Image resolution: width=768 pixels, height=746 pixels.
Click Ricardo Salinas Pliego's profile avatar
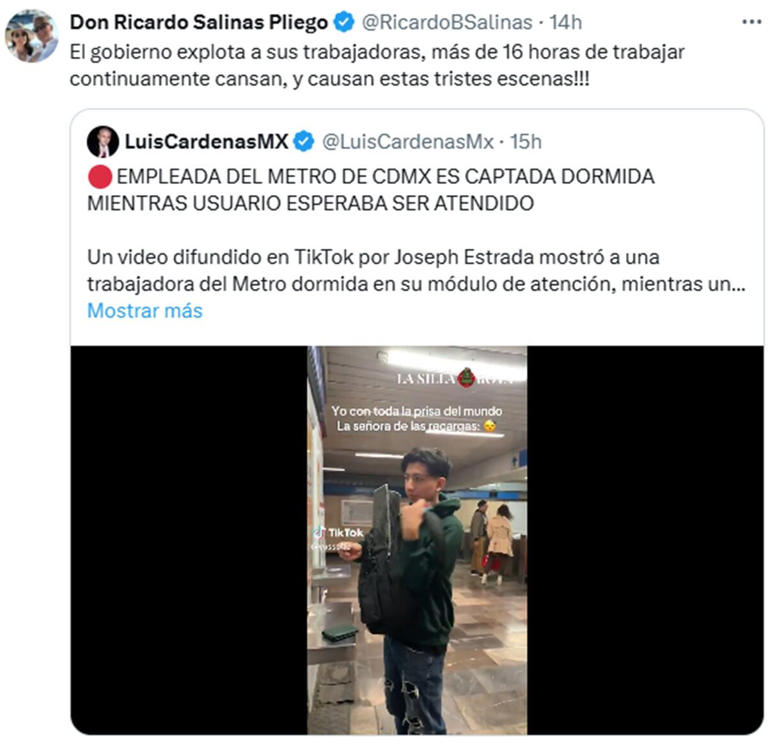[x=32, y=36]
